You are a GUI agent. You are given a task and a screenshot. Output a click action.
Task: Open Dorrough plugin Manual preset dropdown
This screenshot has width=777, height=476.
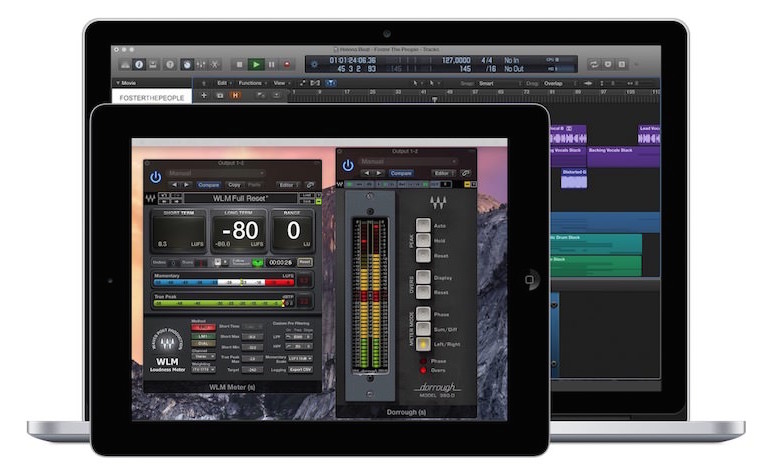(x=407, y=161)
